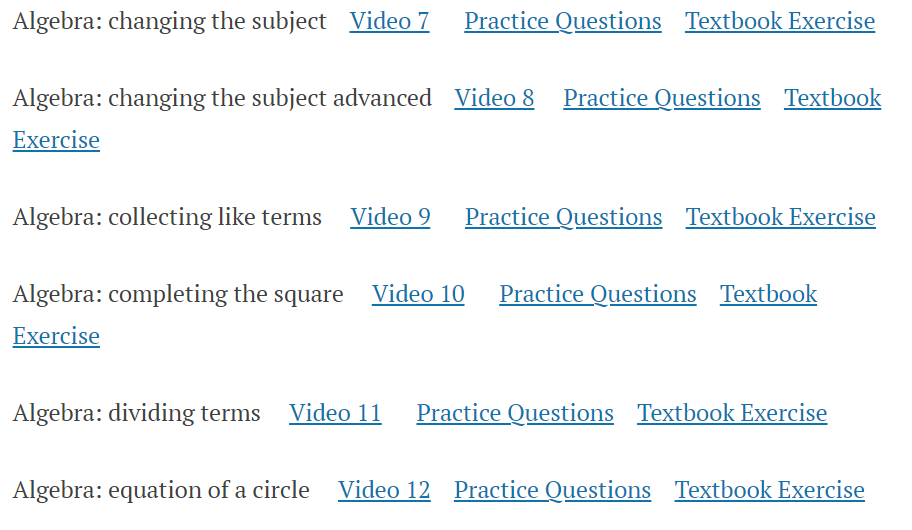The image size is (912, 530).
Task: Open the Video 11 link
Action: pyautogui.click(x=335, y=414)
